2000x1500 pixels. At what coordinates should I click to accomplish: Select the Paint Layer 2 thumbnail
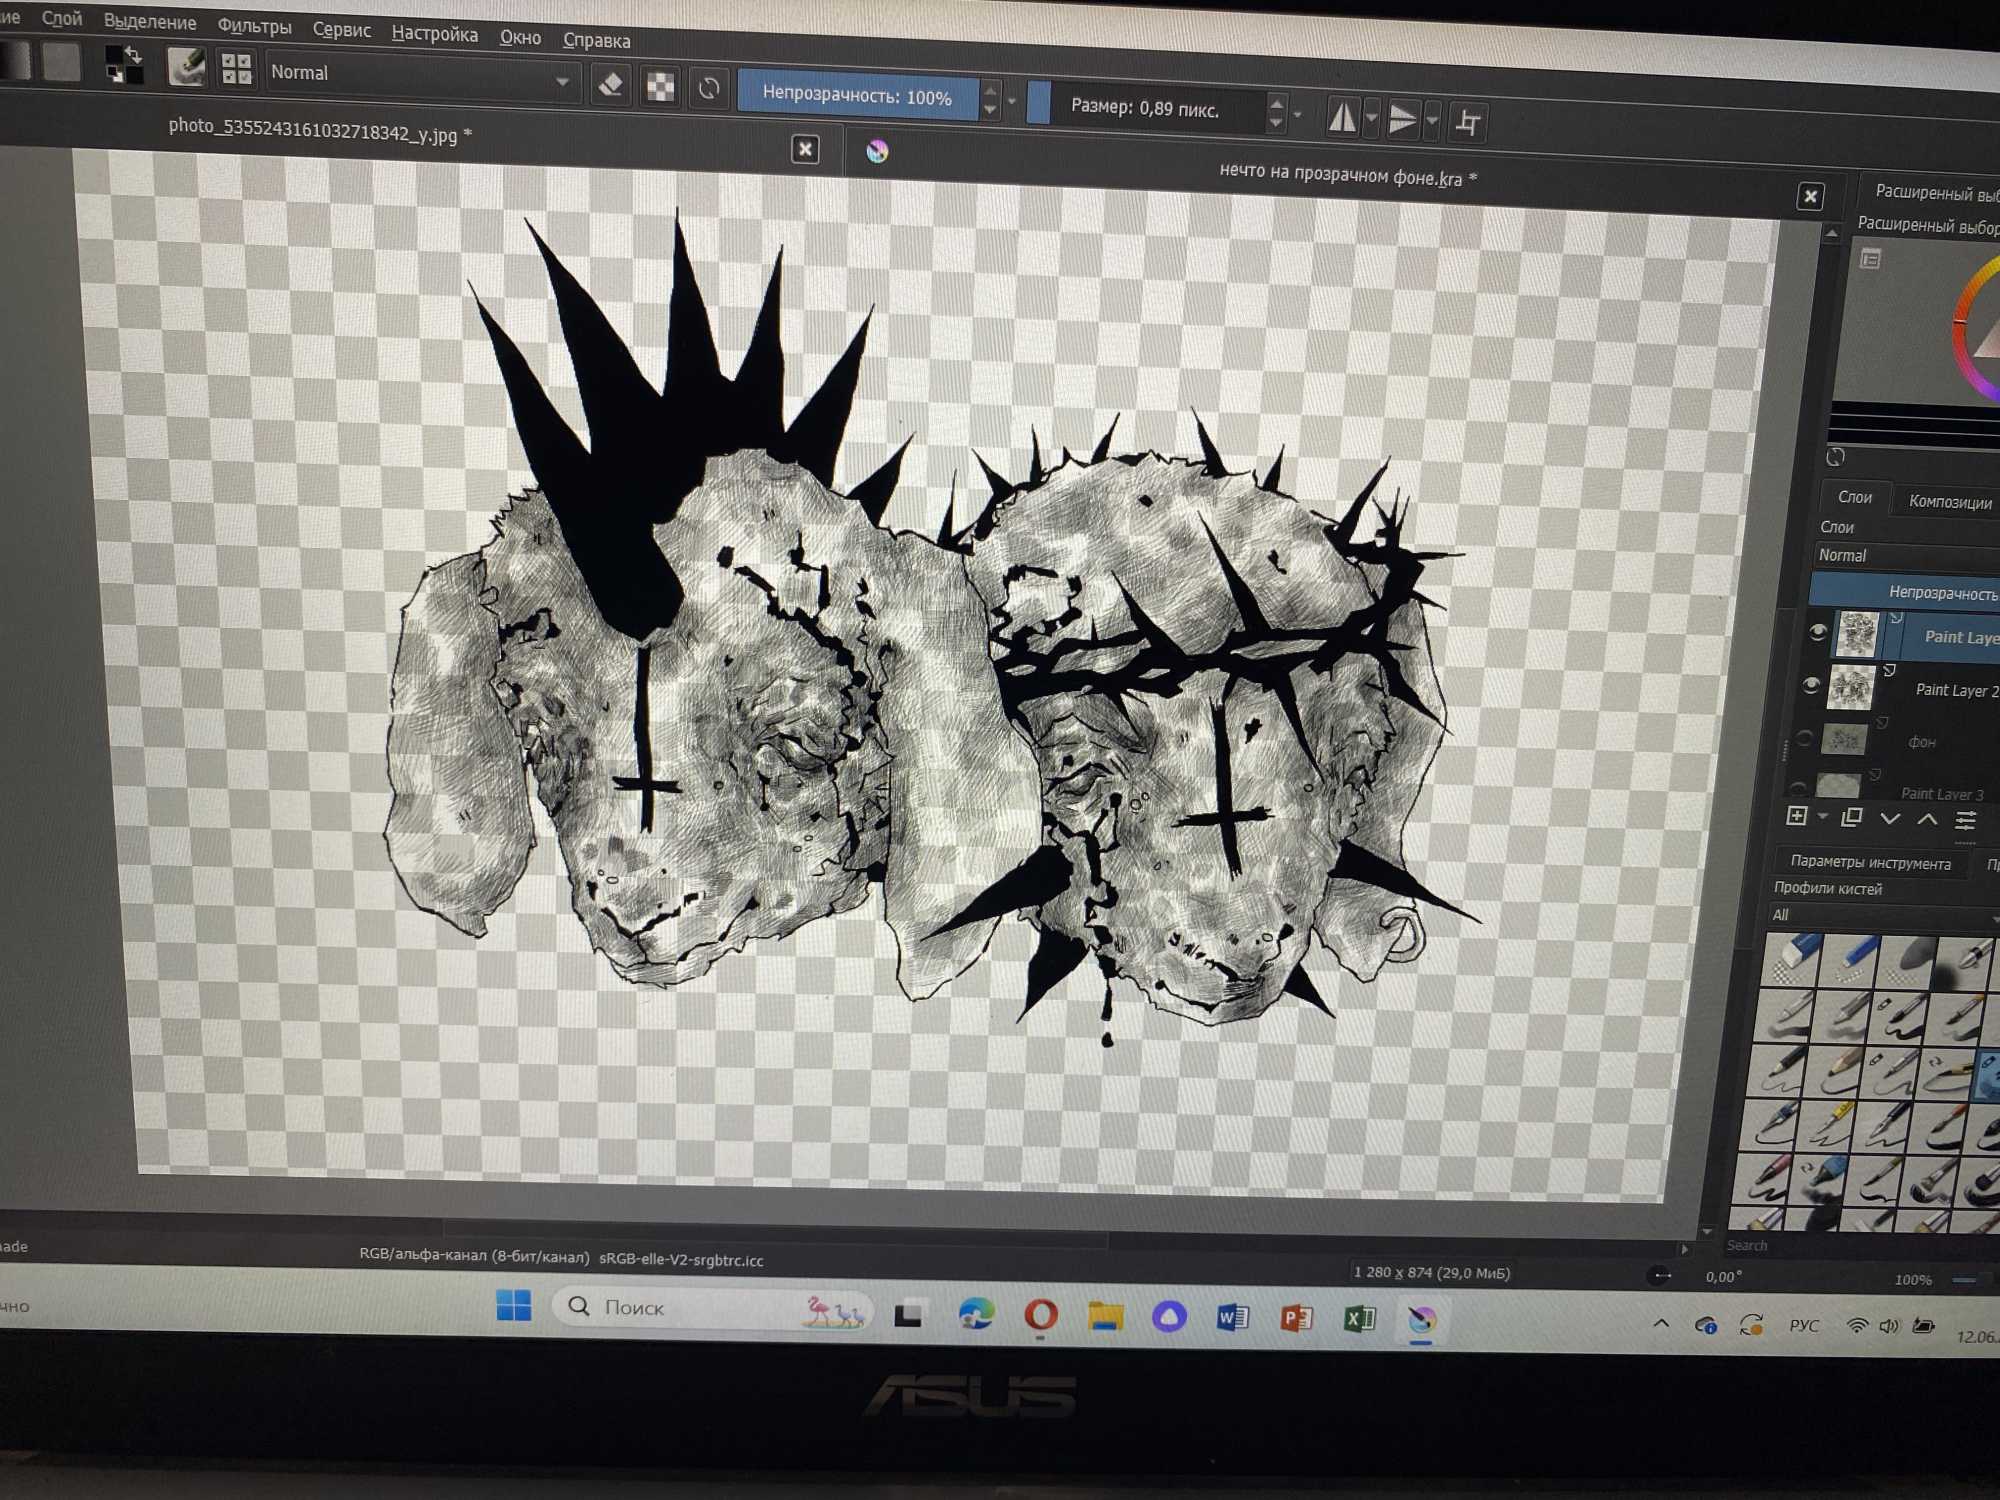tap(1850, 687)
